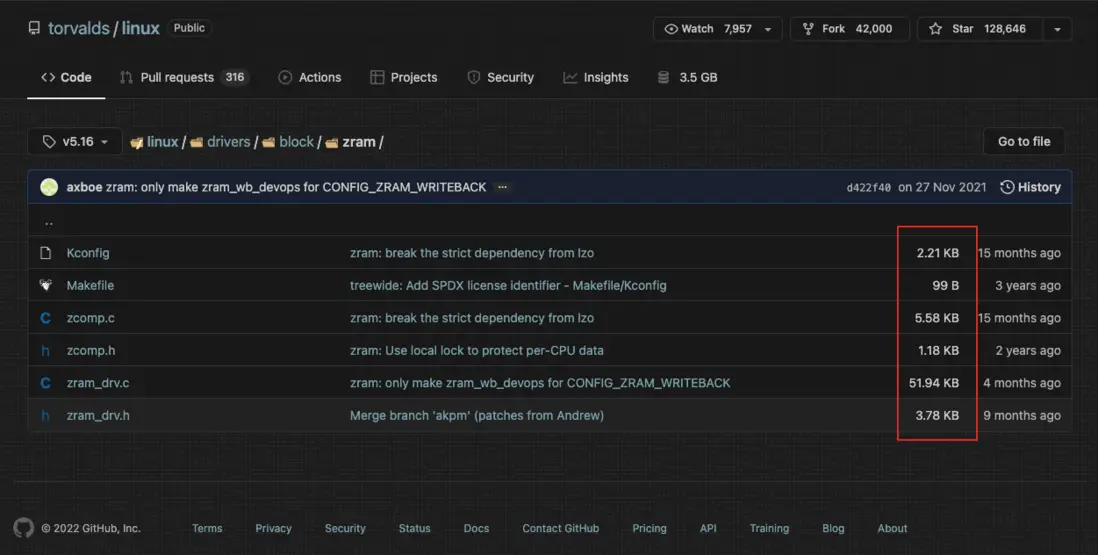
Task: Open footer Terms link
Action: pyautogui.click(x=207, y=528)
